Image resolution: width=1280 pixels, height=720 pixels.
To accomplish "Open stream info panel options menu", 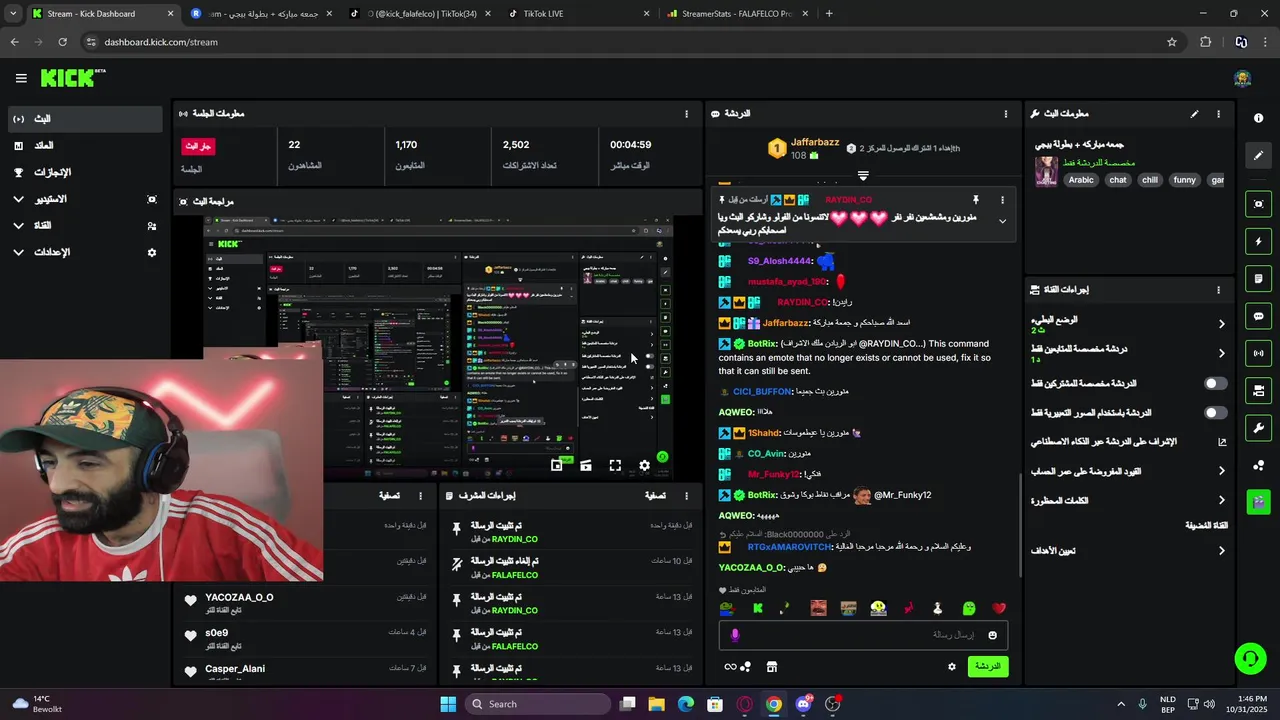I will pos(1218,114).
